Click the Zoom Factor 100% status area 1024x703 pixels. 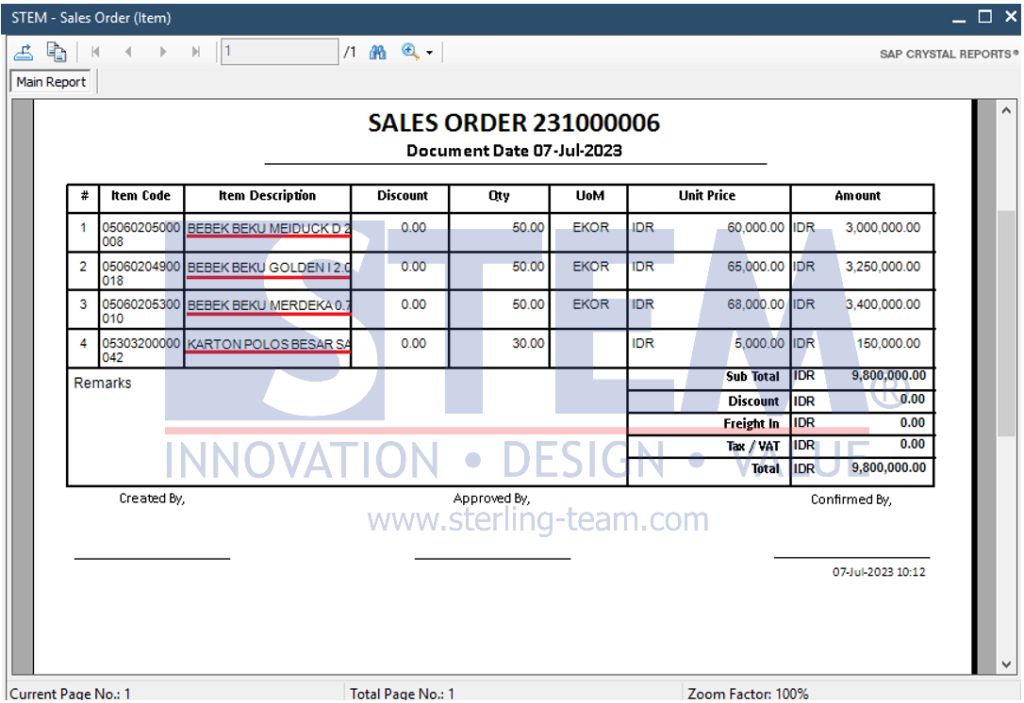[x=746, y=693]
